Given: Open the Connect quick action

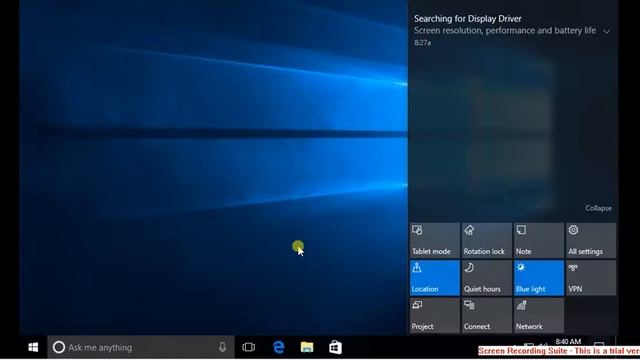Looking at the screenshot, I should coord(487,316).
